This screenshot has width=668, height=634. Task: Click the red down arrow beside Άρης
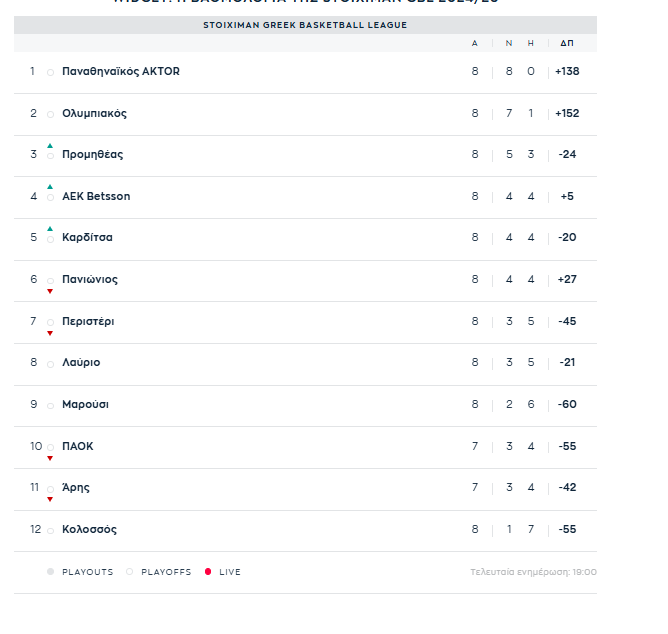coord(50,499)
